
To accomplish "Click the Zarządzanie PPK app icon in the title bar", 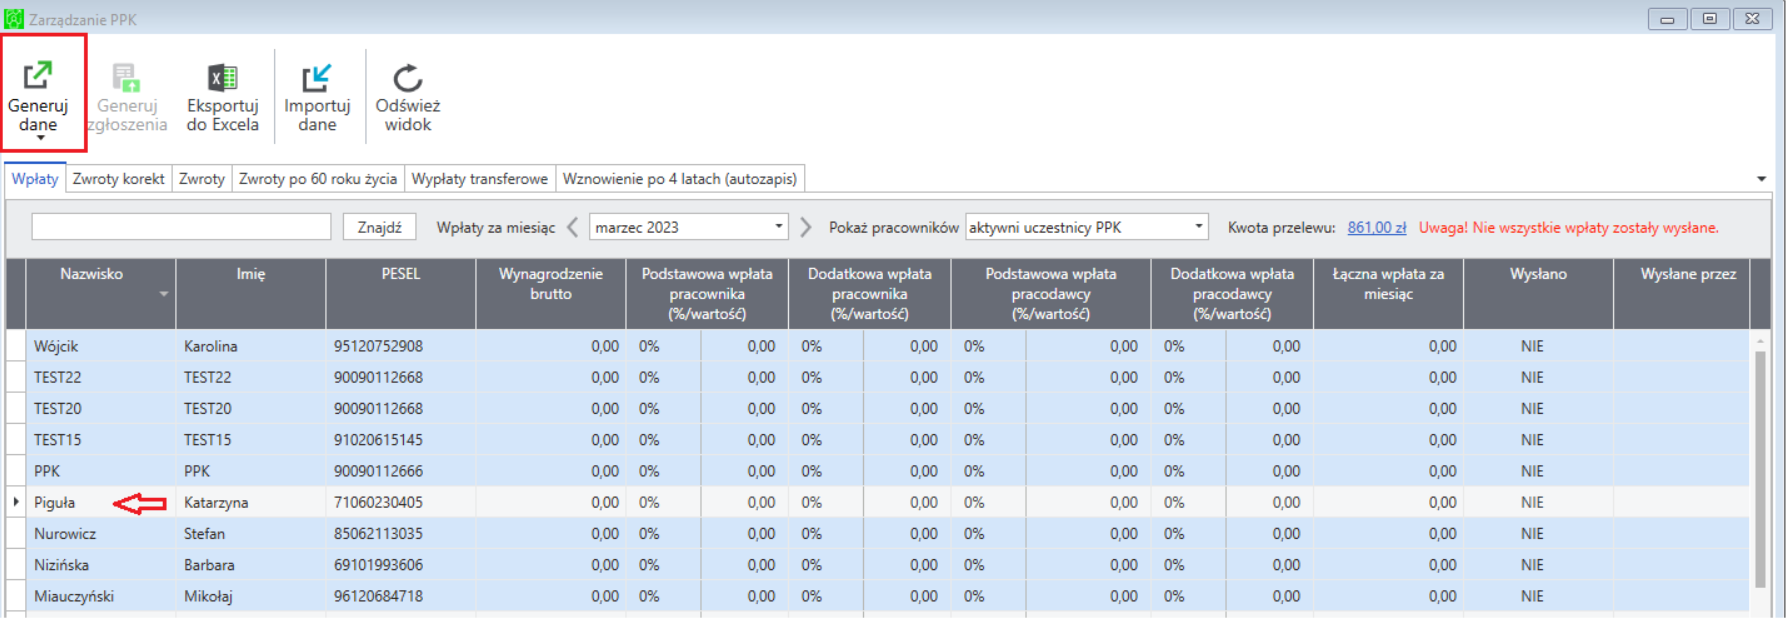I will (14, 19).
